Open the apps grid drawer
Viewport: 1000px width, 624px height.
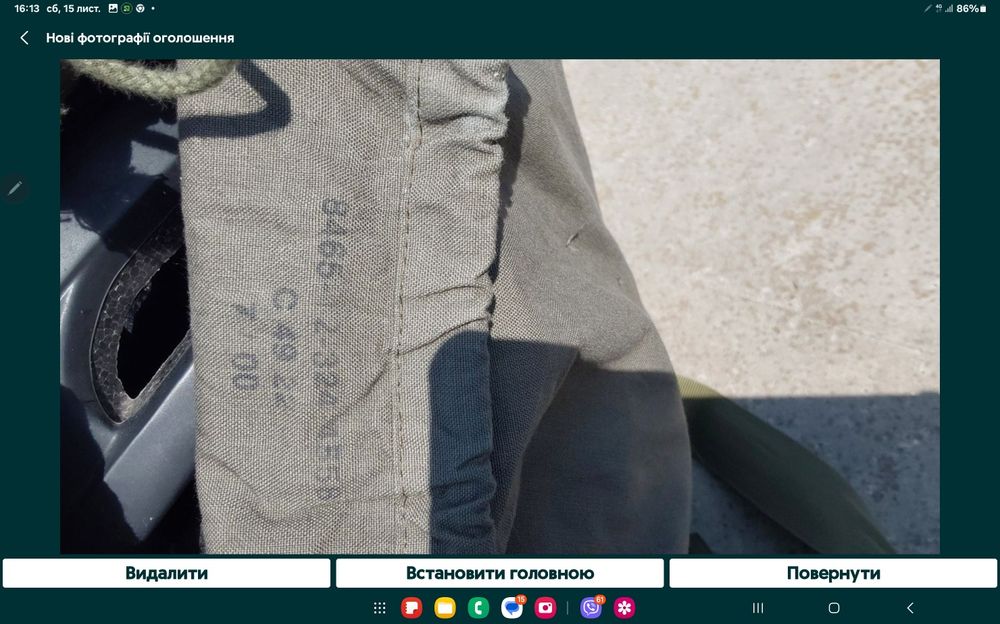pos(379,608)
